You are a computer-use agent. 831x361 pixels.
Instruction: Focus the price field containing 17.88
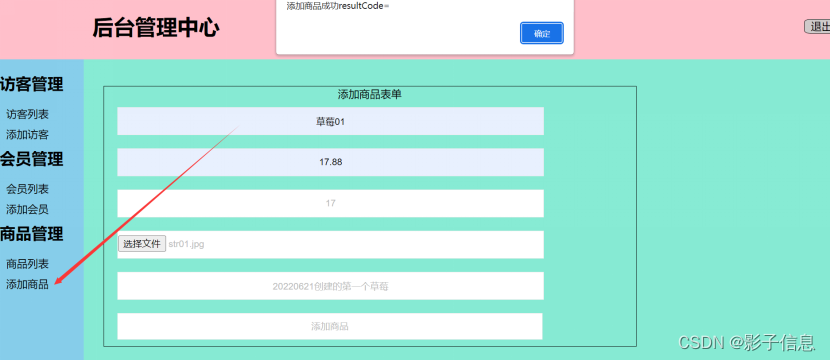click(x=331, y=162)
